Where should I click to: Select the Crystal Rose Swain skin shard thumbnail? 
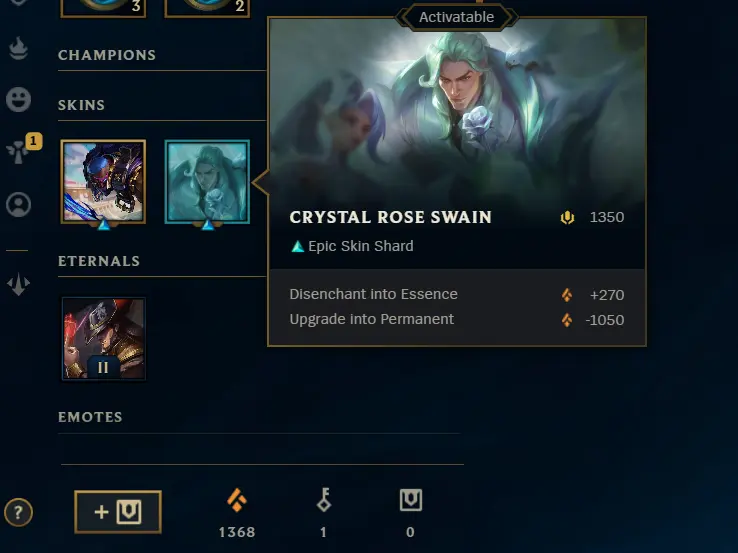point(207,182)
